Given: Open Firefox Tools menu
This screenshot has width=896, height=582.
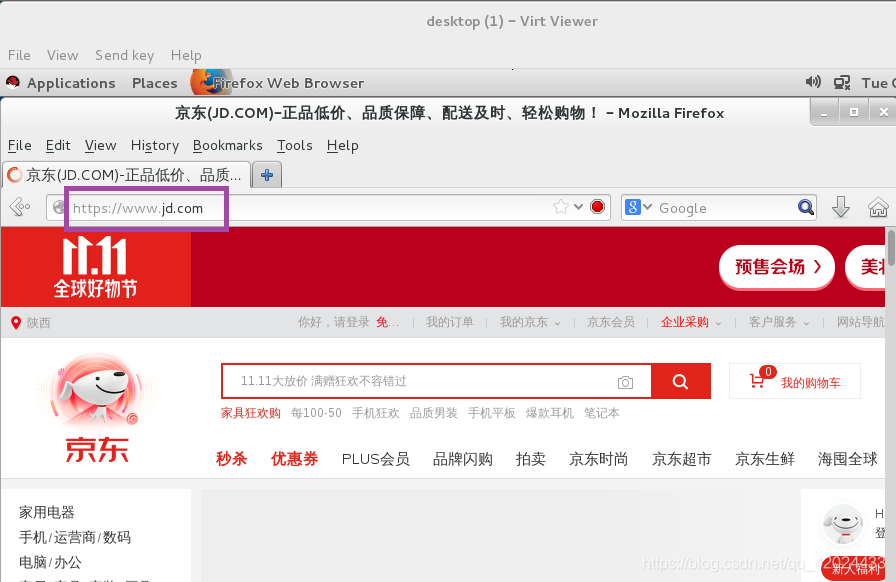Looking at the screenshot, I should coord(295,146).
